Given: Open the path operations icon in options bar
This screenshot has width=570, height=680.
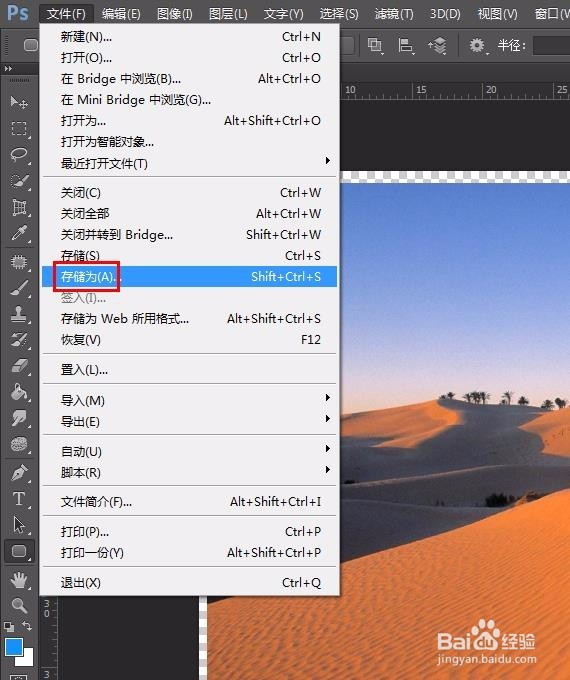Looking at the screenshot, I should [x=375, y=45].
